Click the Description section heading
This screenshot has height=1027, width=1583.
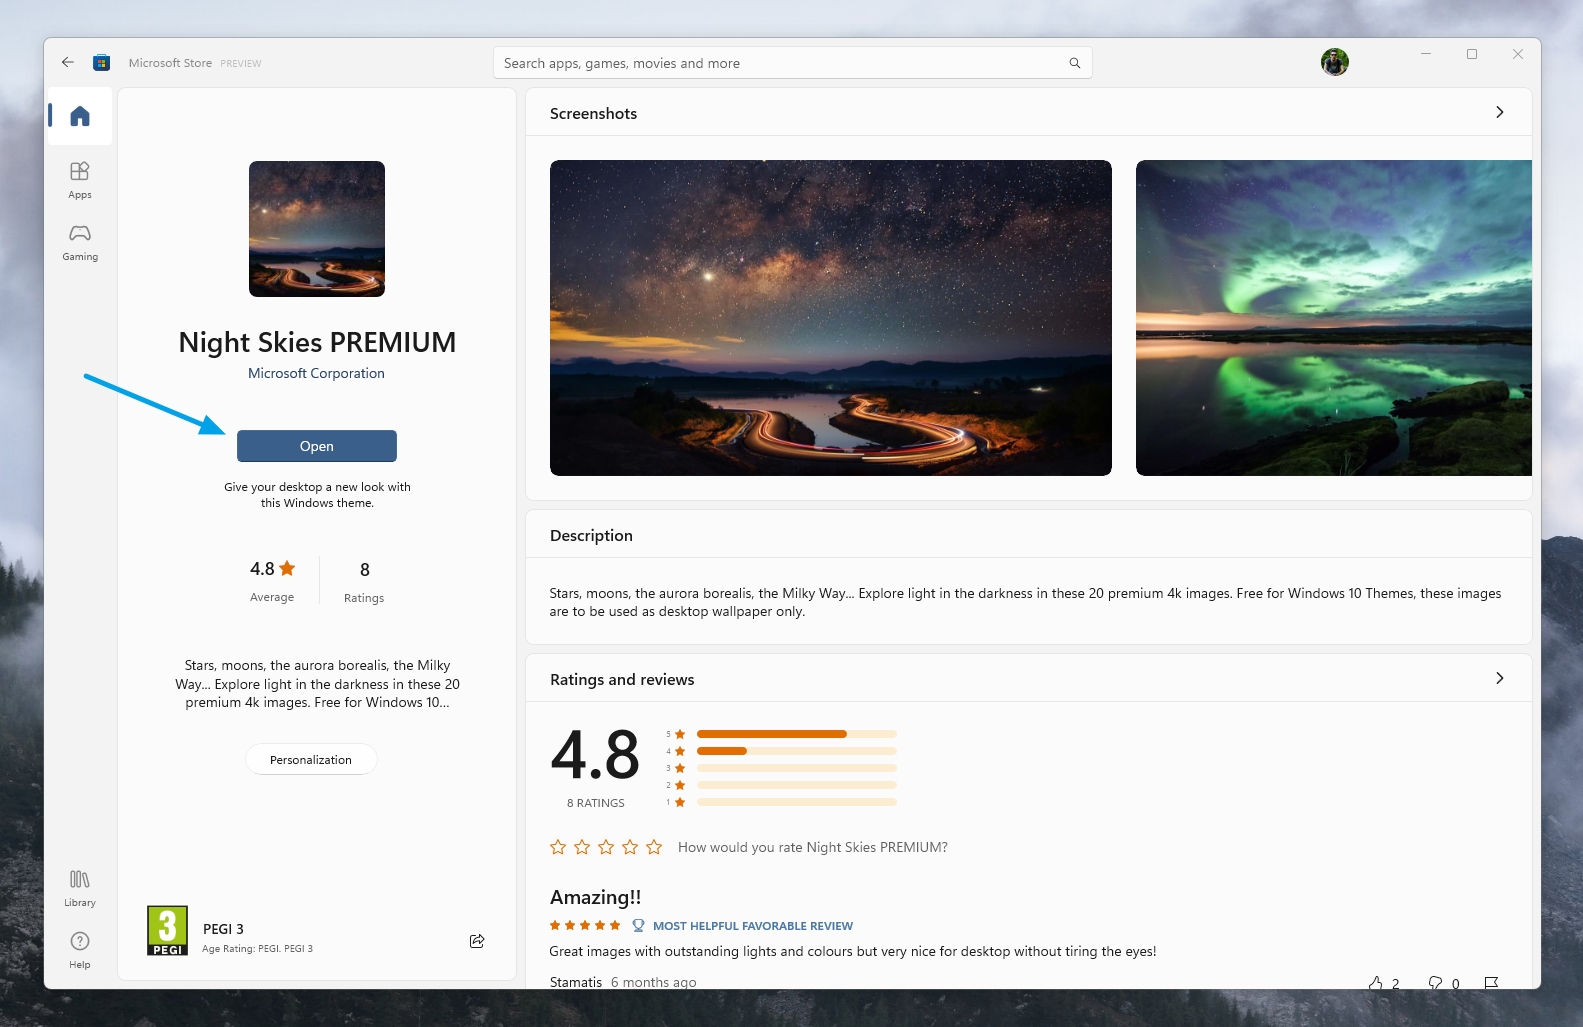click(x=591, y=535)
